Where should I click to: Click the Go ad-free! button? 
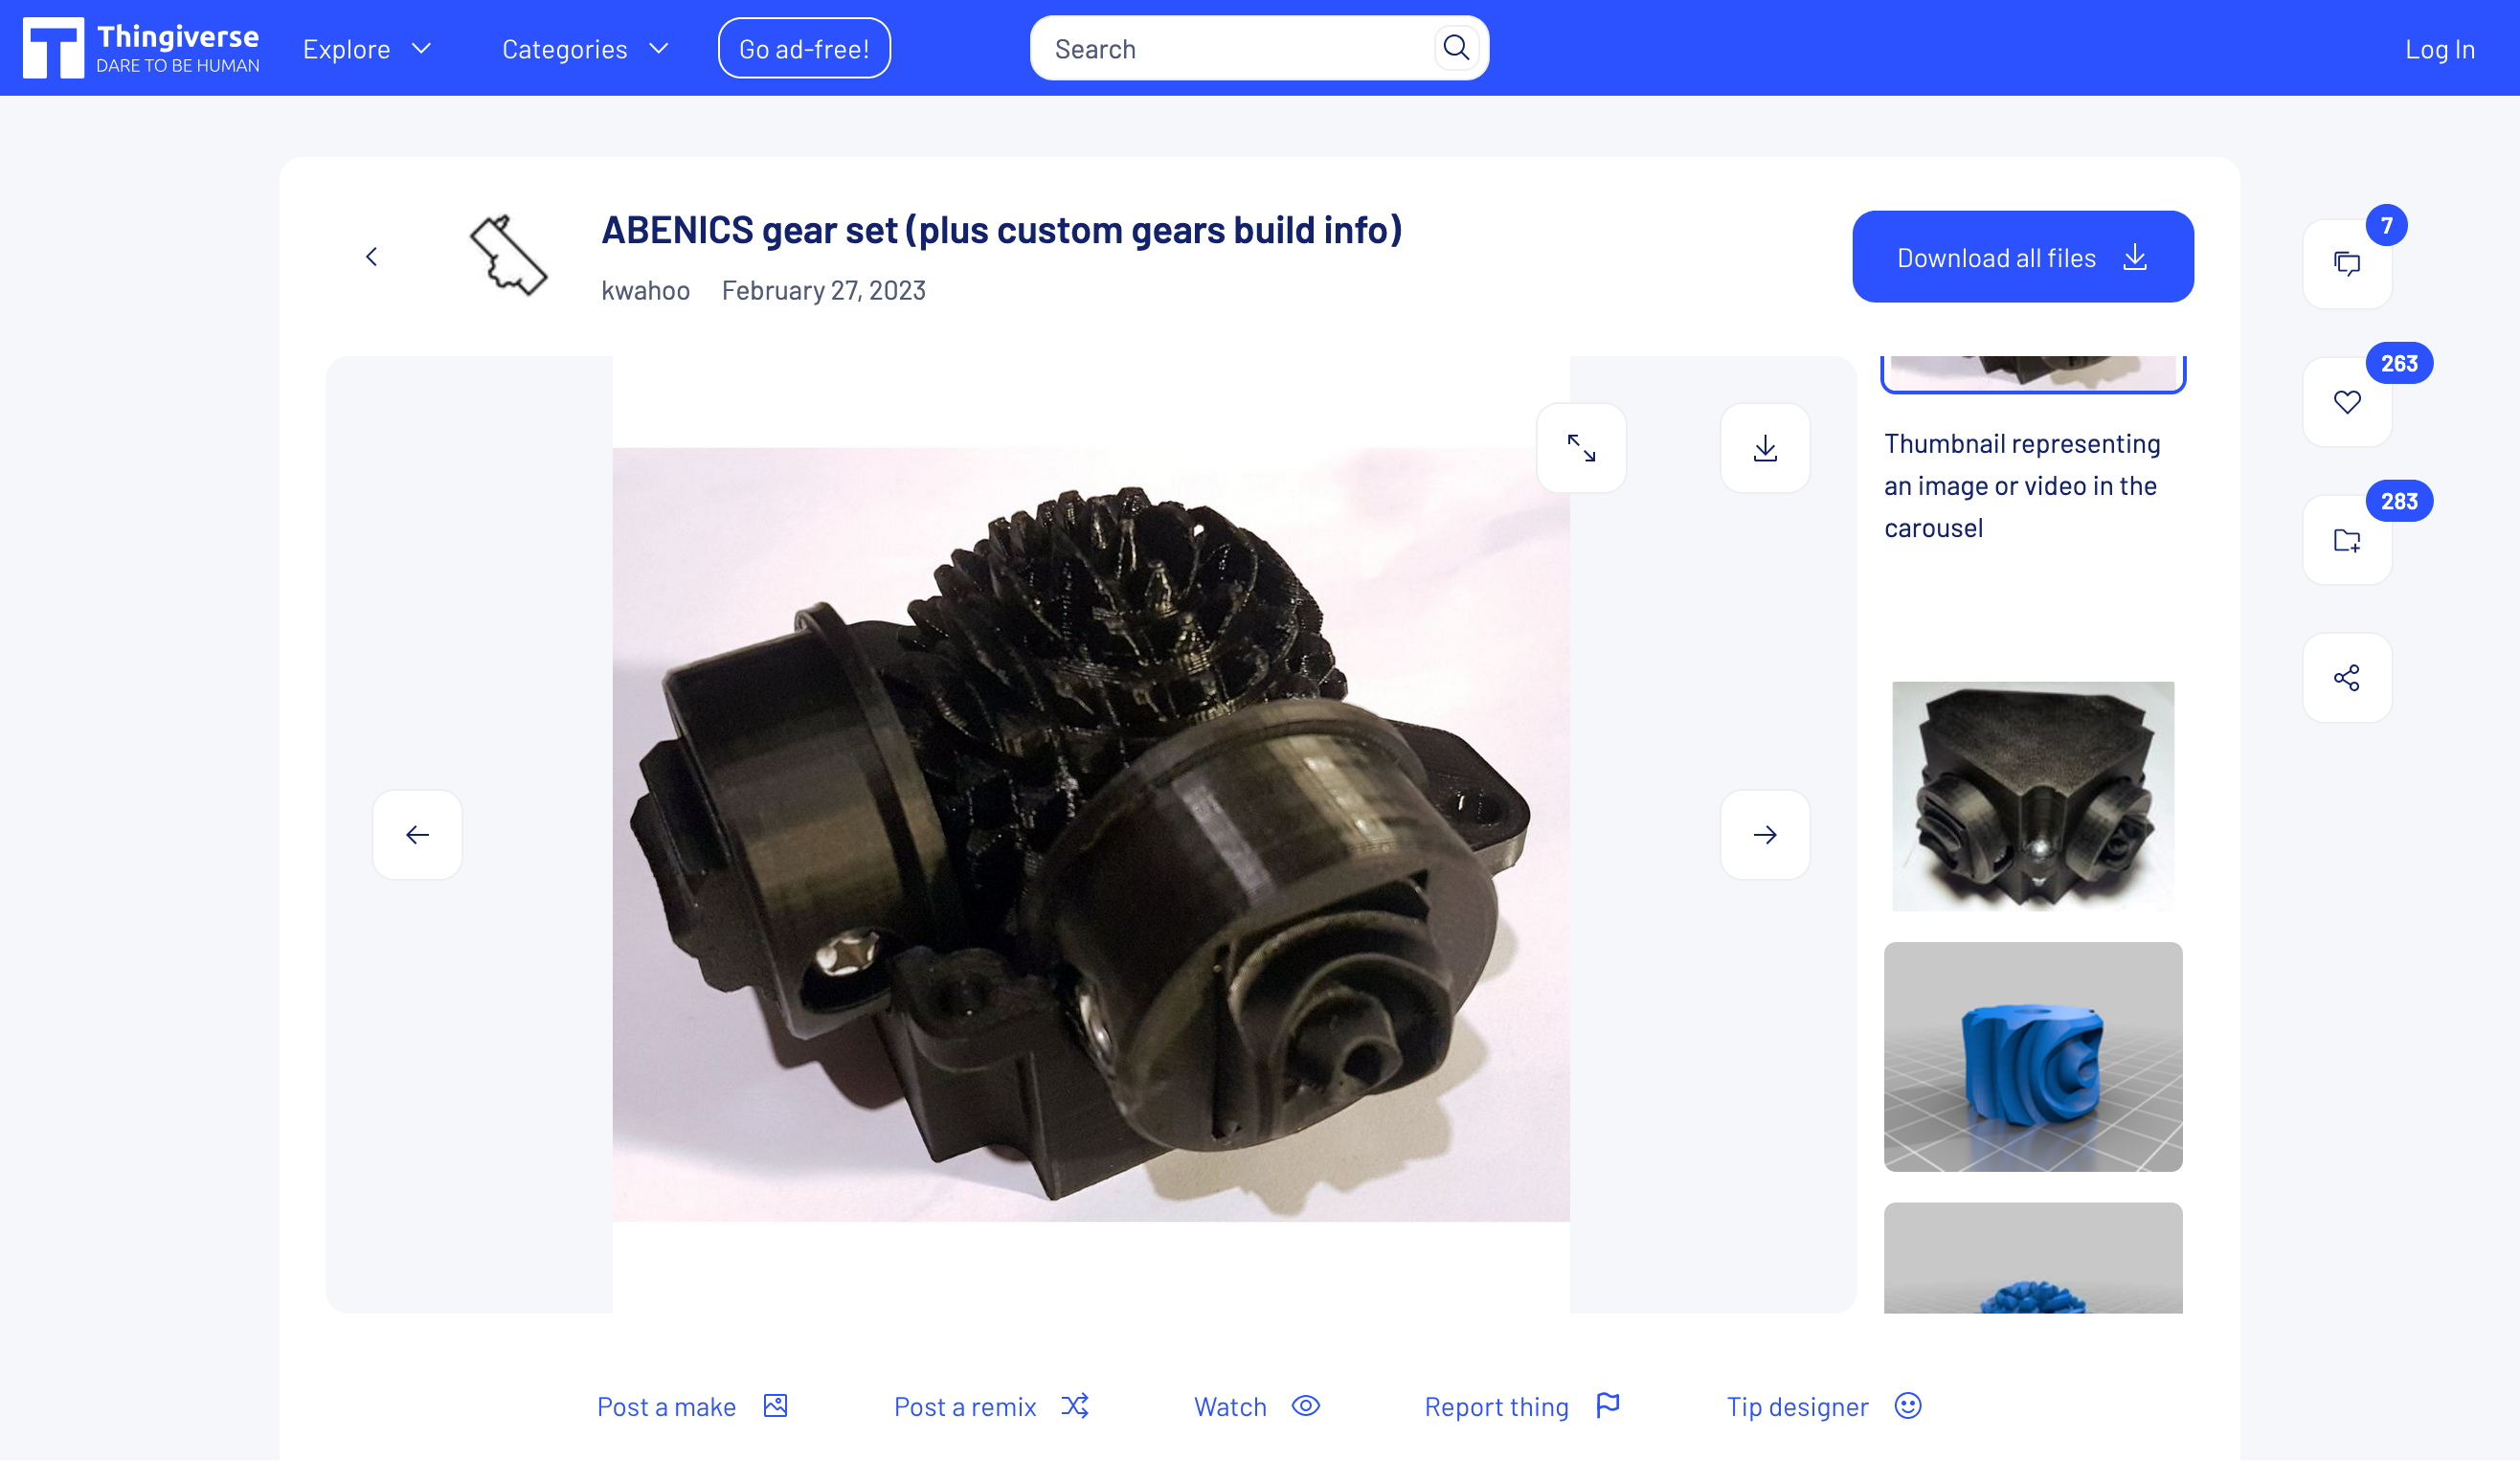tap(804, 48)
